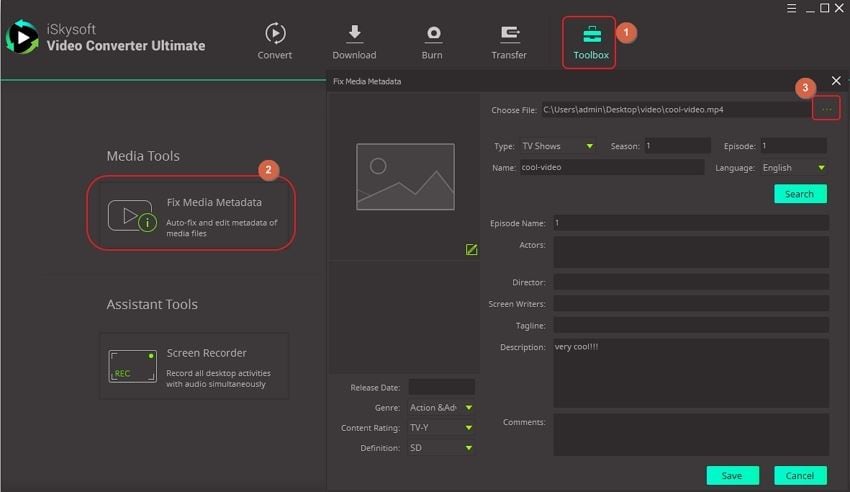Click the Search button
The image size is (850, 492).
800,194
